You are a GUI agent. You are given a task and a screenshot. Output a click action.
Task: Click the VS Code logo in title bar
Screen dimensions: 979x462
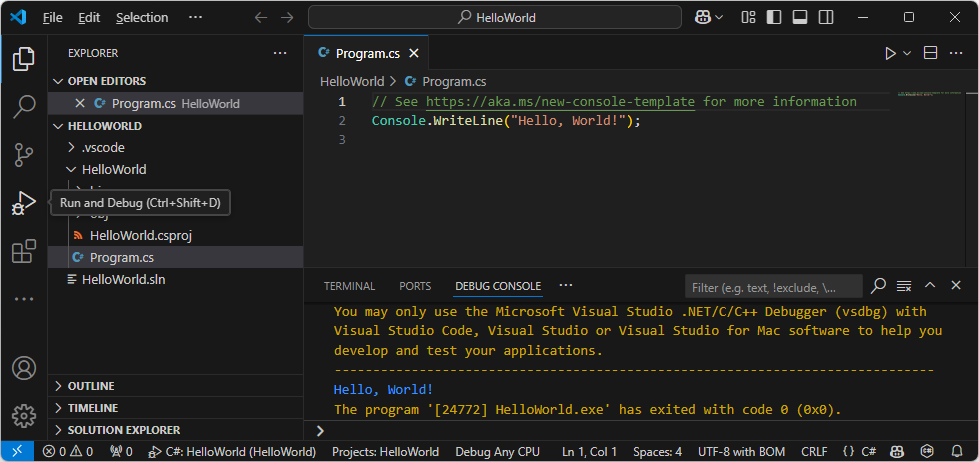(x=18, y=17)
